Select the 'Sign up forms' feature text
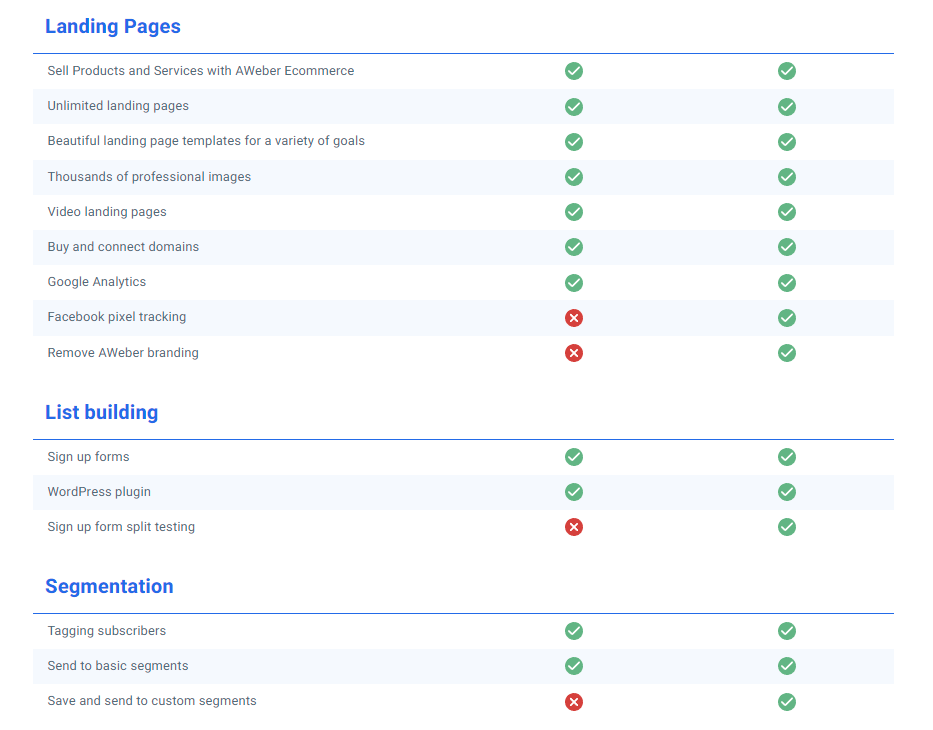 click(88, 457)
